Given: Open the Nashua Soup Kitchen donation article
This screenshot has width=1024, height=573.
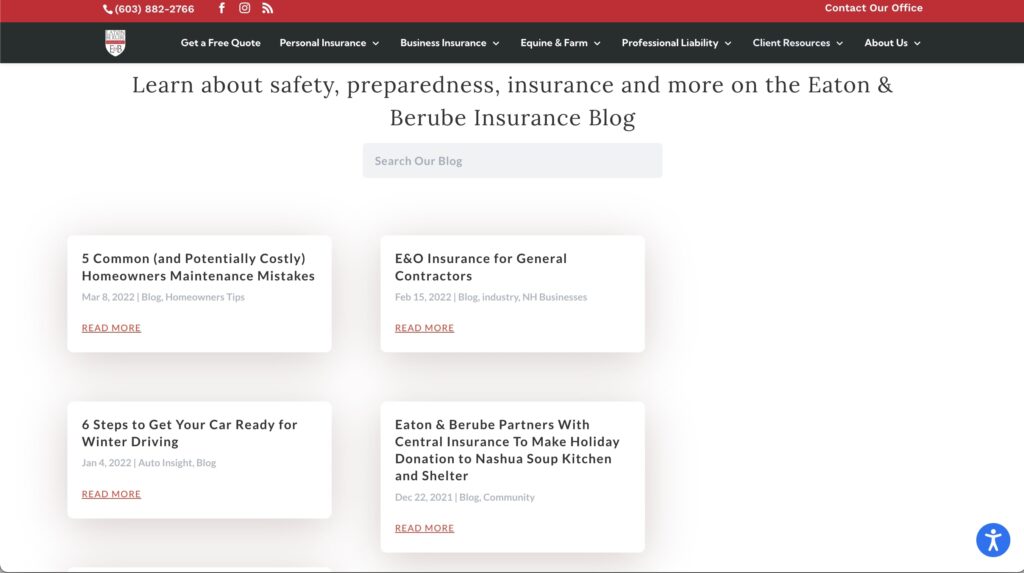Looking at the screenshot, I should [x=507, y=450].
